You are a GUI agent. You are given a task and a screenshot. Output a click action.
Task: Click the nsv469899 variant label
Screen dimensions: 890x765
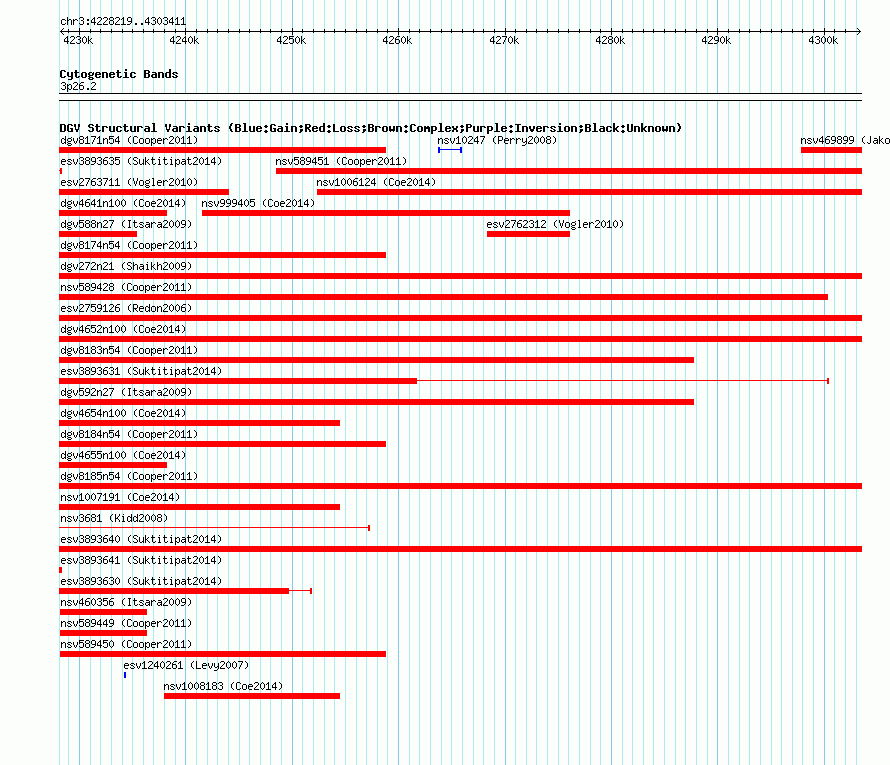[x=845, y=140]
